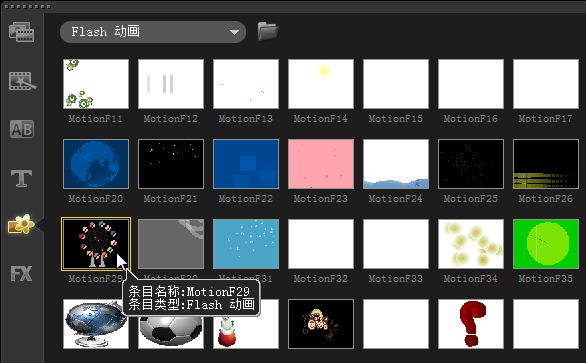
Task: Select the red question mark thumbnail
Action: 471,324
